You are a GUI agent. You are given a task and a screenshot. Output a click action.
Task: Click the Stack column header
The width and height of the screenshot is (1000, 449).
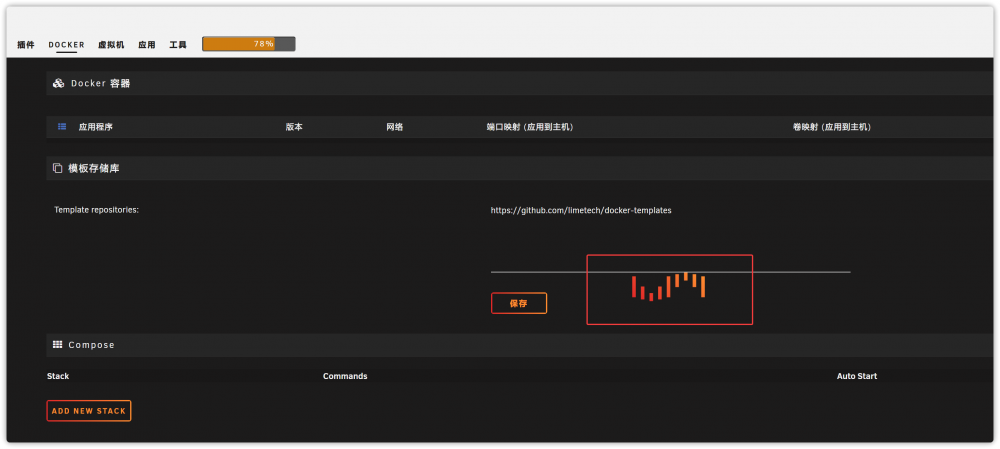[x=58, y=376]
